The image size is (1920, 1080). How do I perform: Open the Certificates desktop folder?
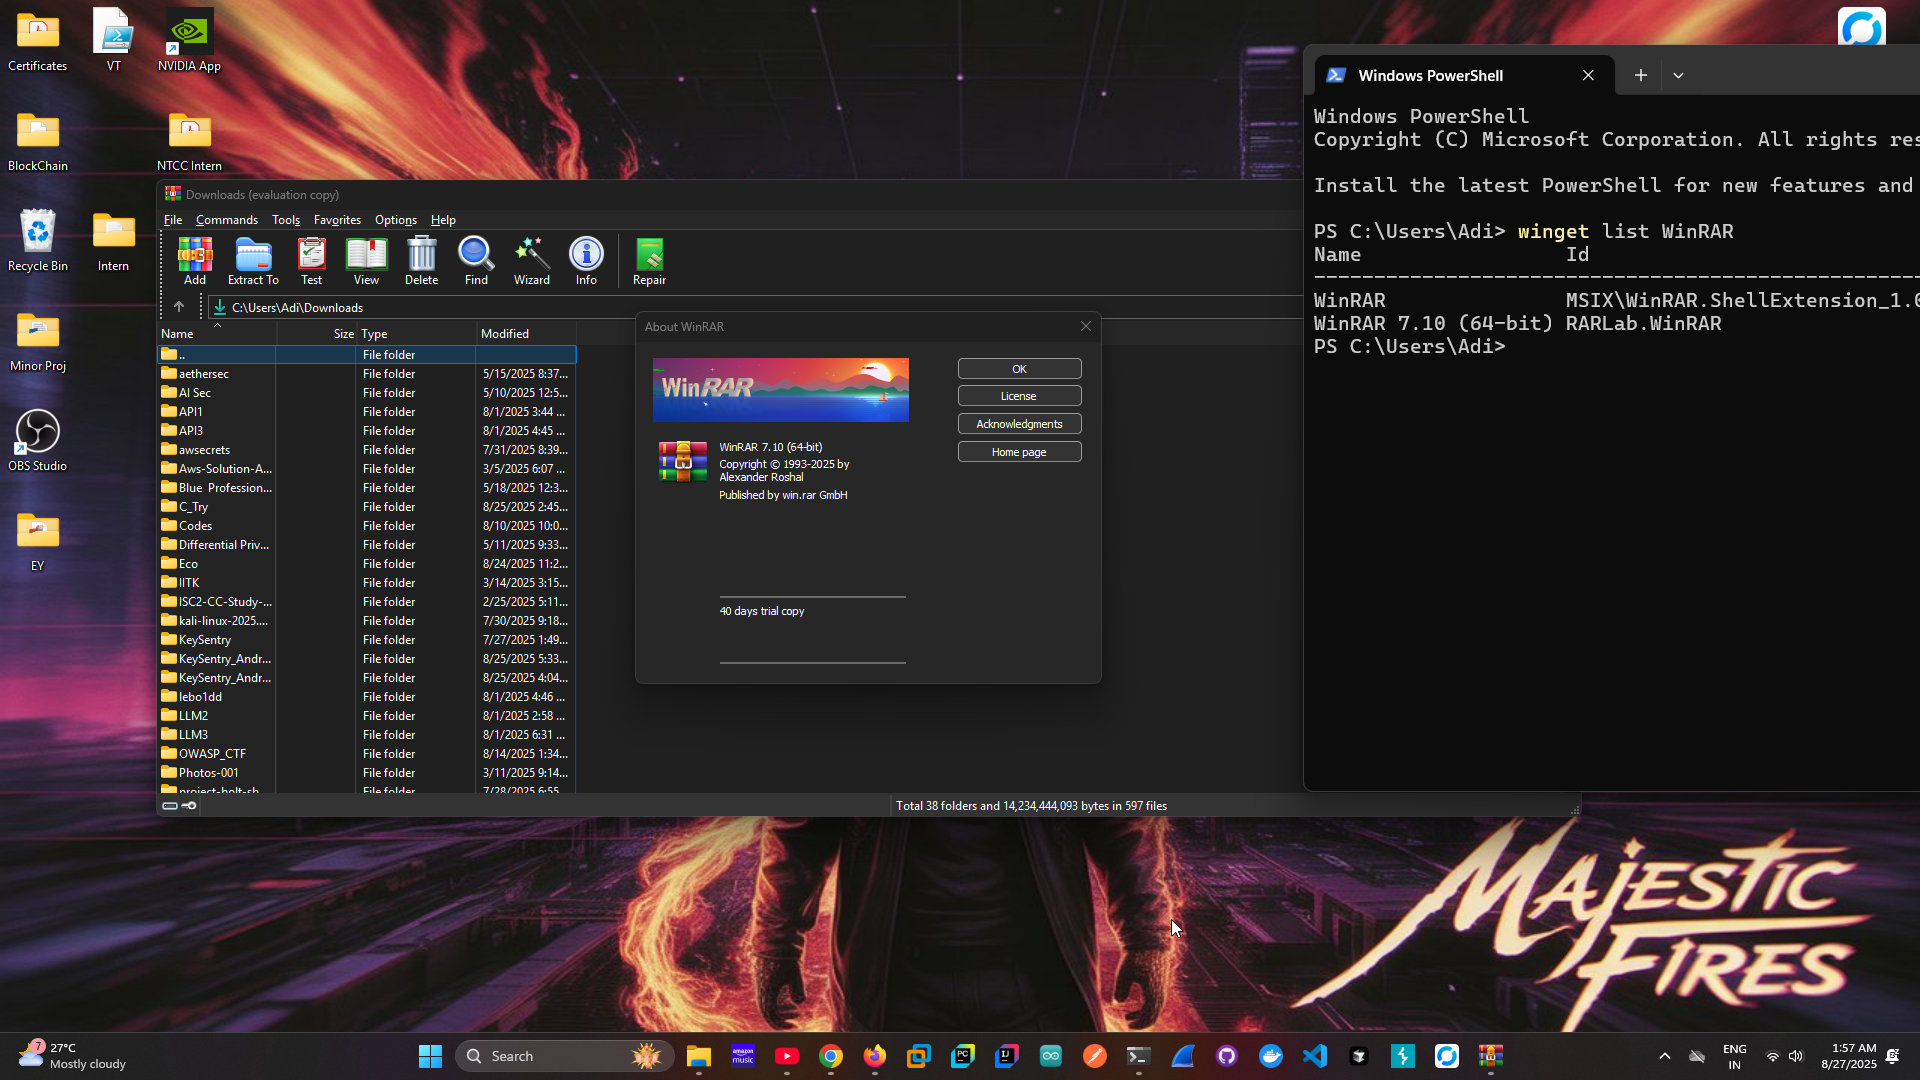click(x=38, y=42)
